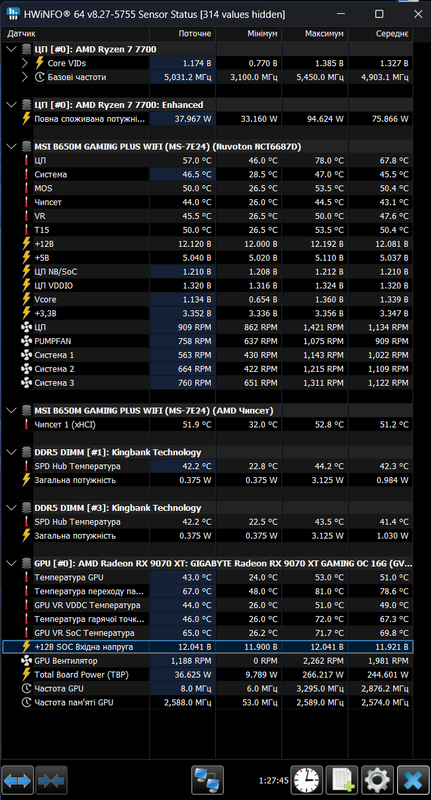
Task: Select the GPU Вентилятор sensor row
Action: click(208, 661)
